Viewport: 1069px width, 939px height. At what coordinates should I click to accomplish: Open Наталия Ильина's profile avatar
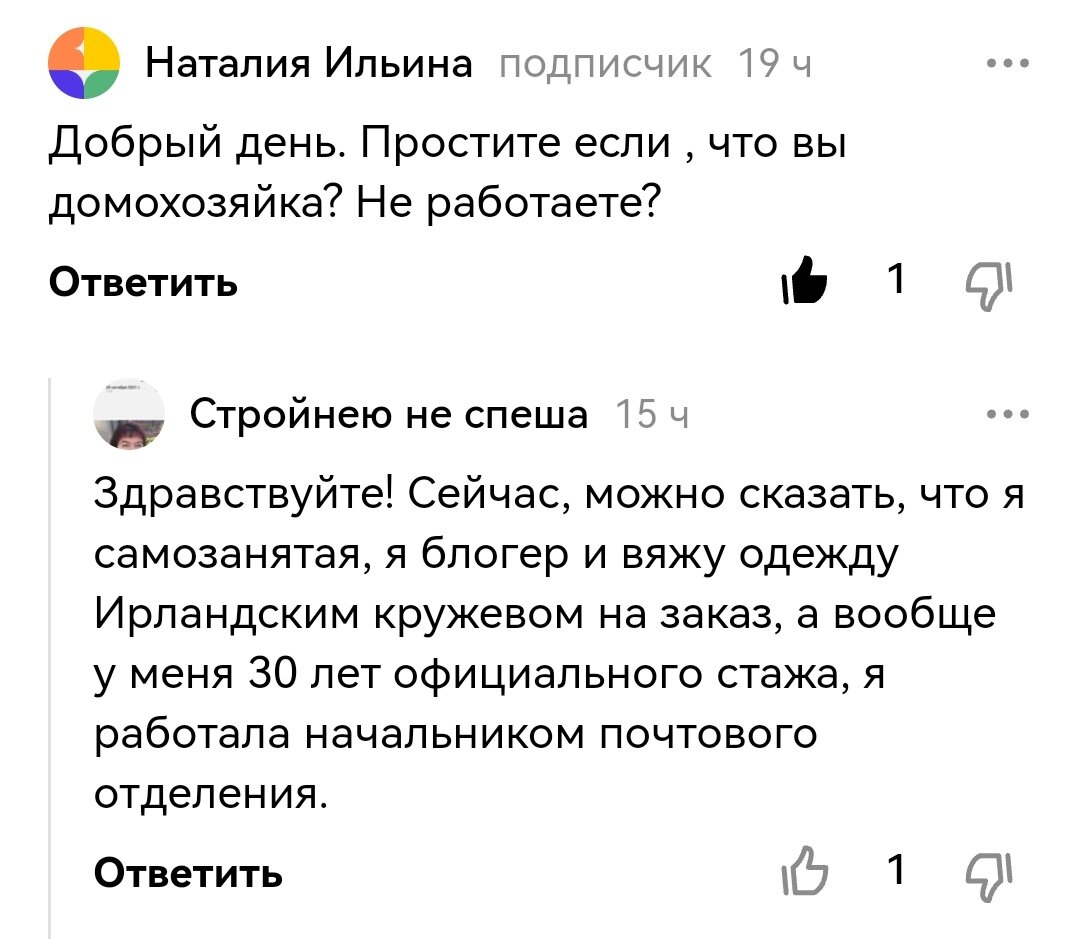(85, 62)
